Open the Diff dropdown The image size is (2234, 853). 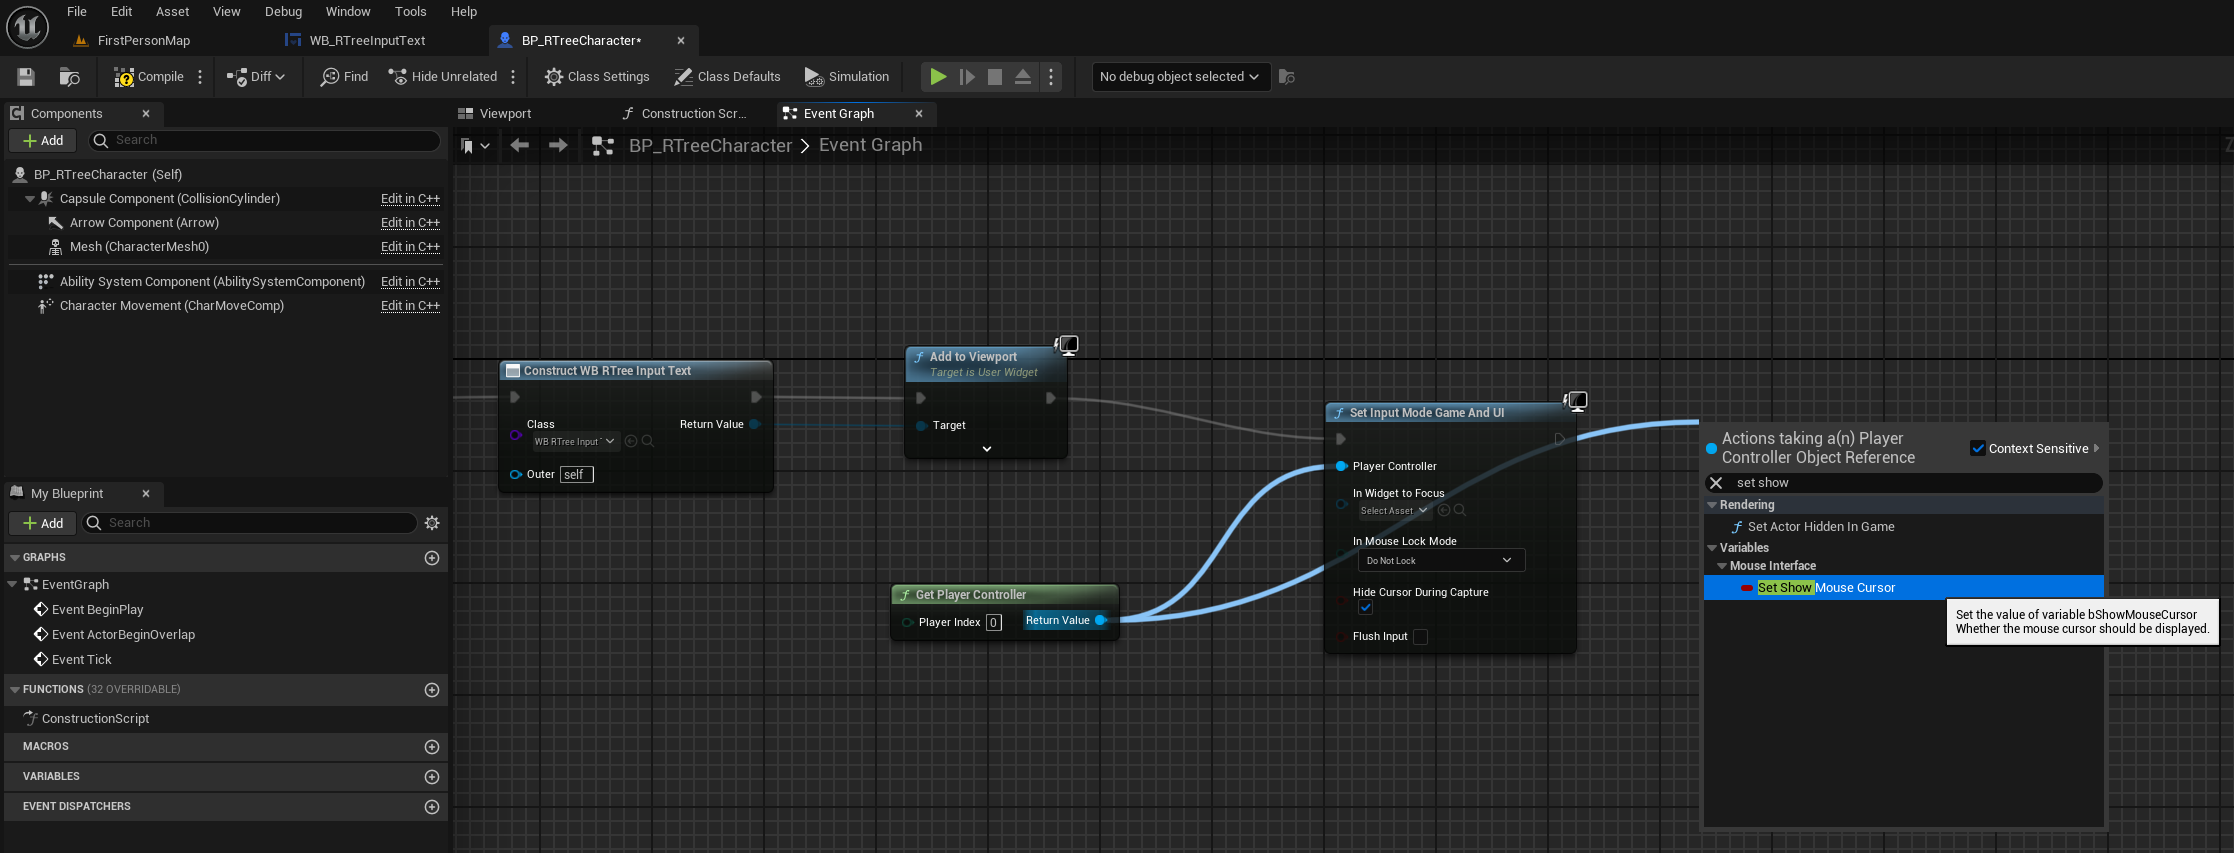point(256,77)
